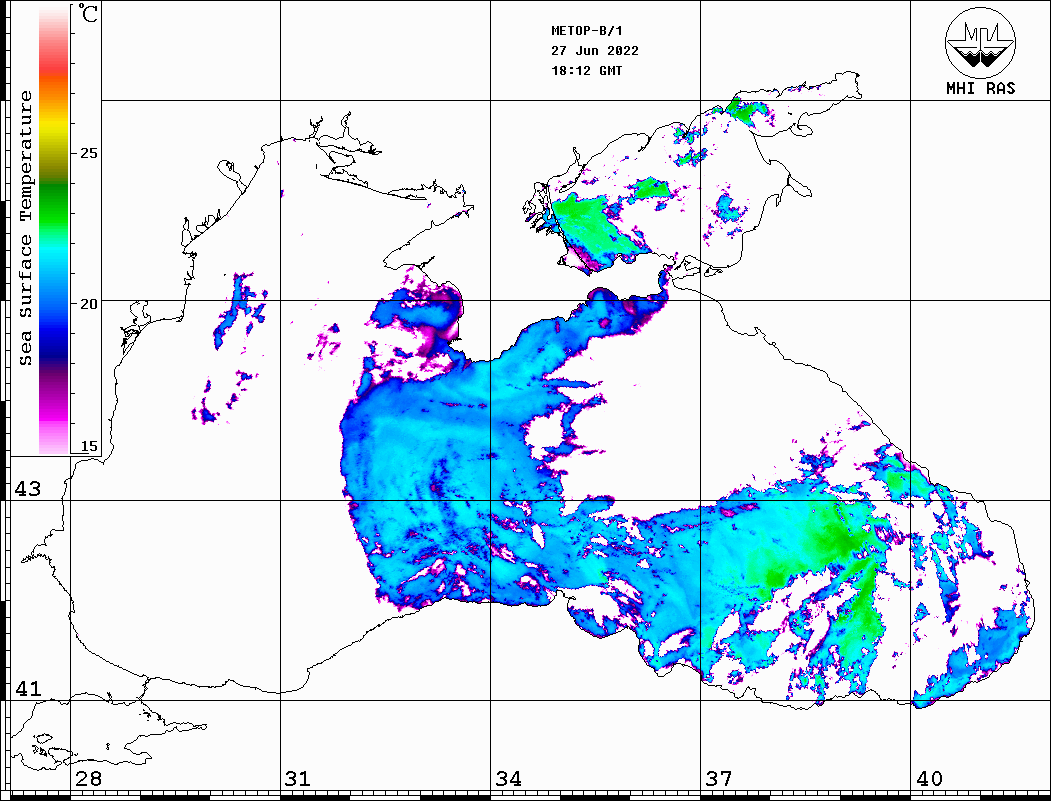Click the °C unit label on the legend
The width and height of the screenshot is (1051, 801).
pyautogui.click(x=87, y=13)
